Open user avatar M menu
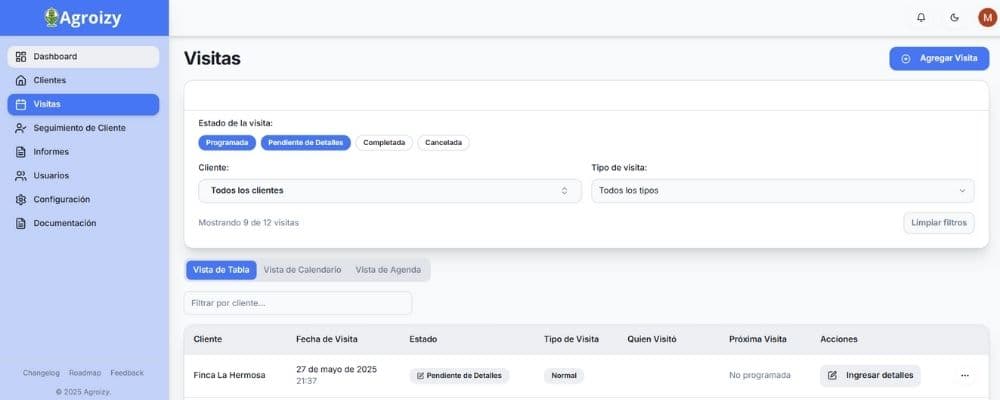The height and width of the screenshot is (400, 1000). pyautogui.click(x=987, y=17)
